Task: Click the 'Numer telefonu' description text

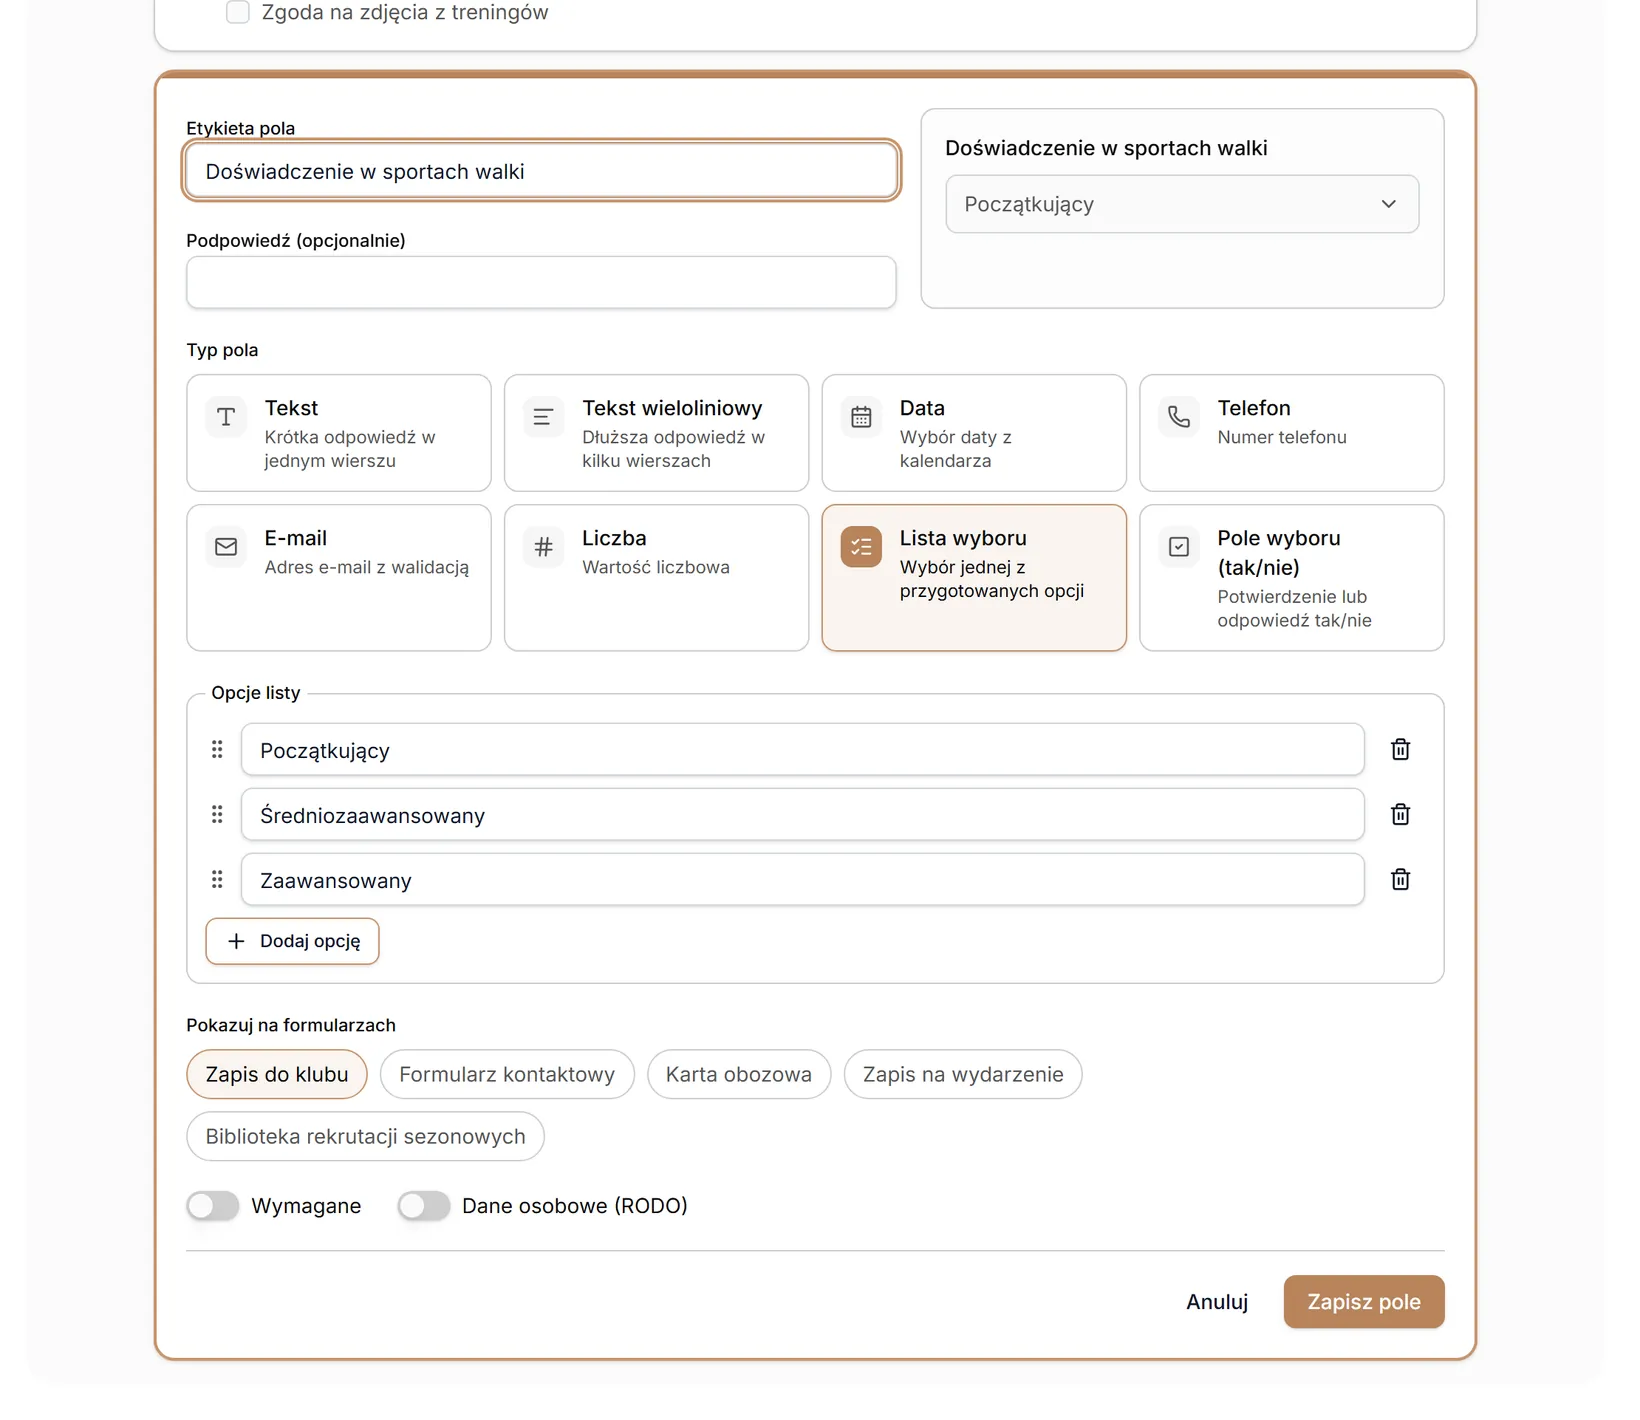Action: (x=1282, y=437)
